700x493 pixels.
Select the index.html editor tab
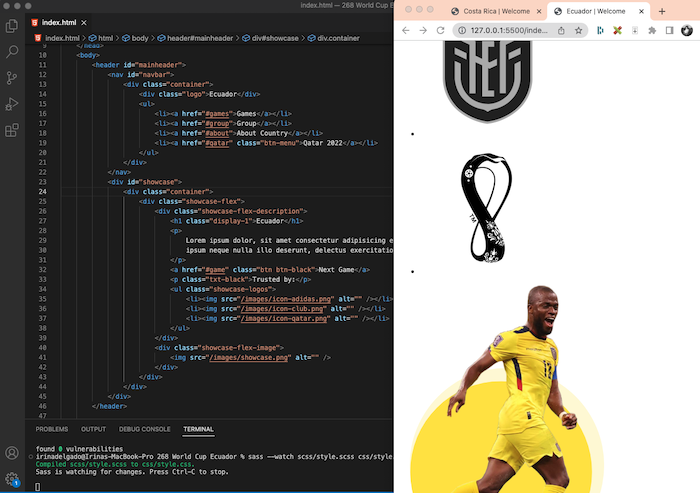[x=58, y=22]
